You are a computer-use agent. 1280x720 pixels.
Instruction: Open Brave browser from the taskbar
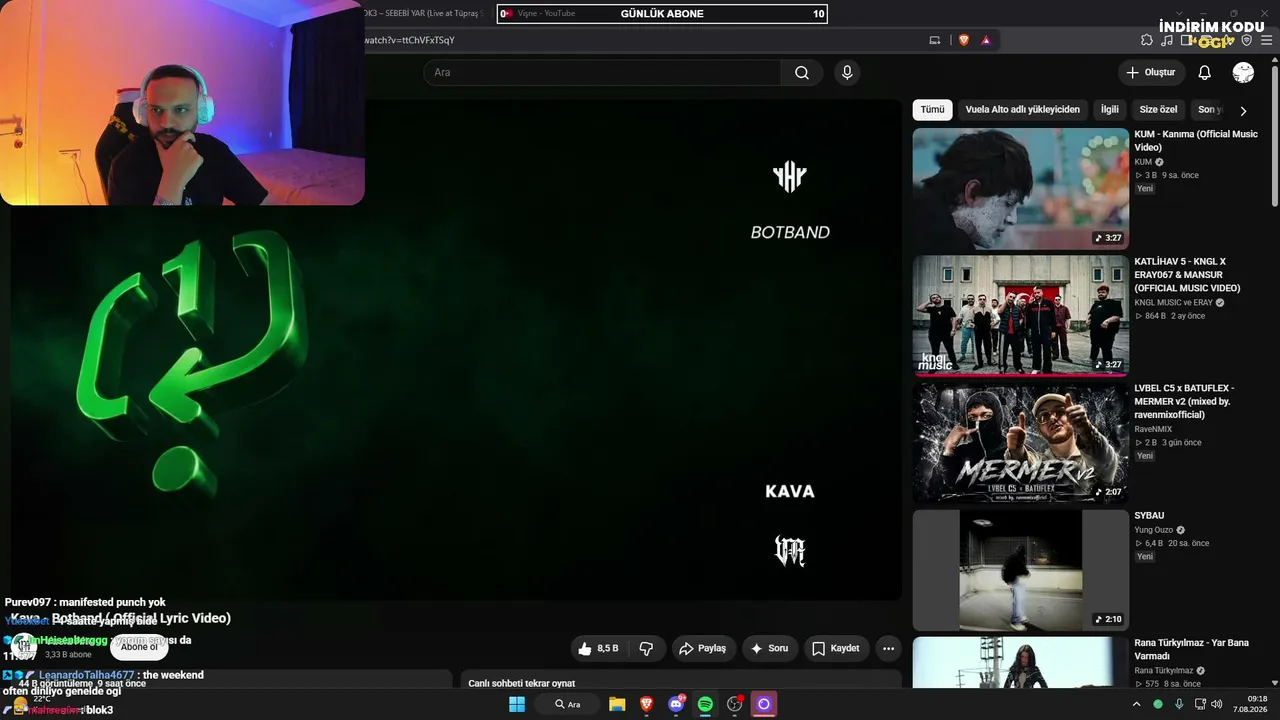(x=647, y=704)
